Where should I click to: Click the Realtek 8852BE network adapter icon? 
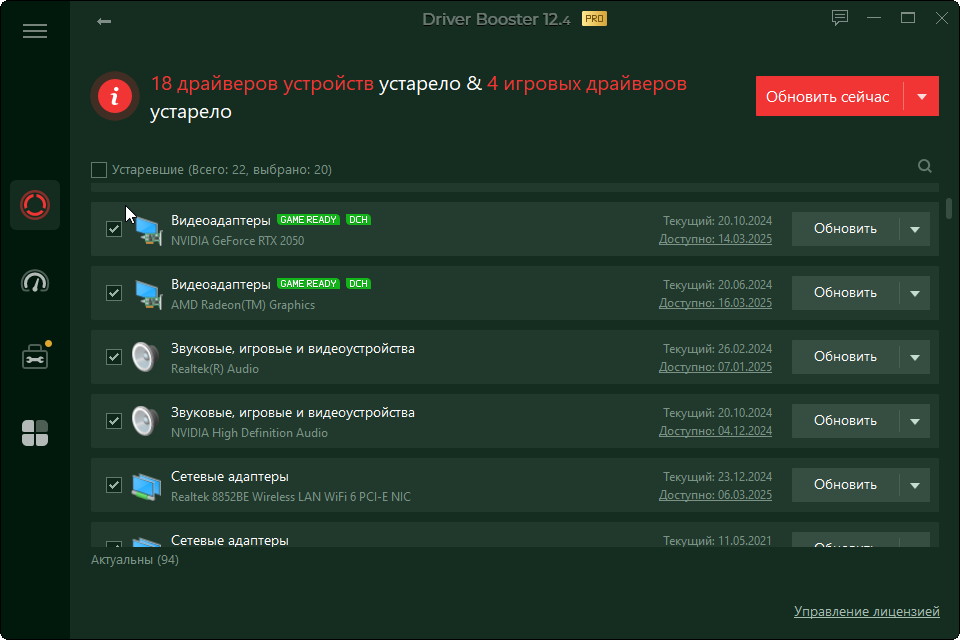coord(147,486)
